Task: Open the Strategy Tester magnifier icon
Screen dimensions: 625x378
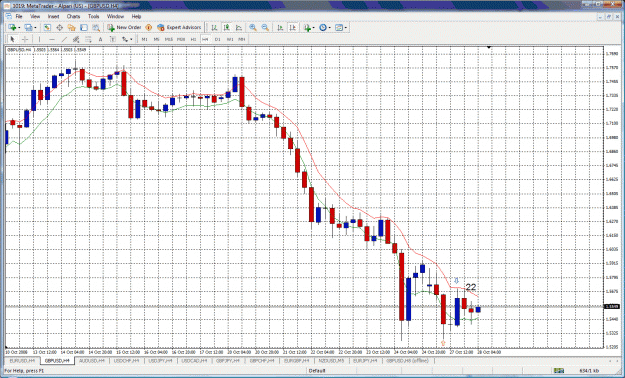Action: (x=96, y=28)
